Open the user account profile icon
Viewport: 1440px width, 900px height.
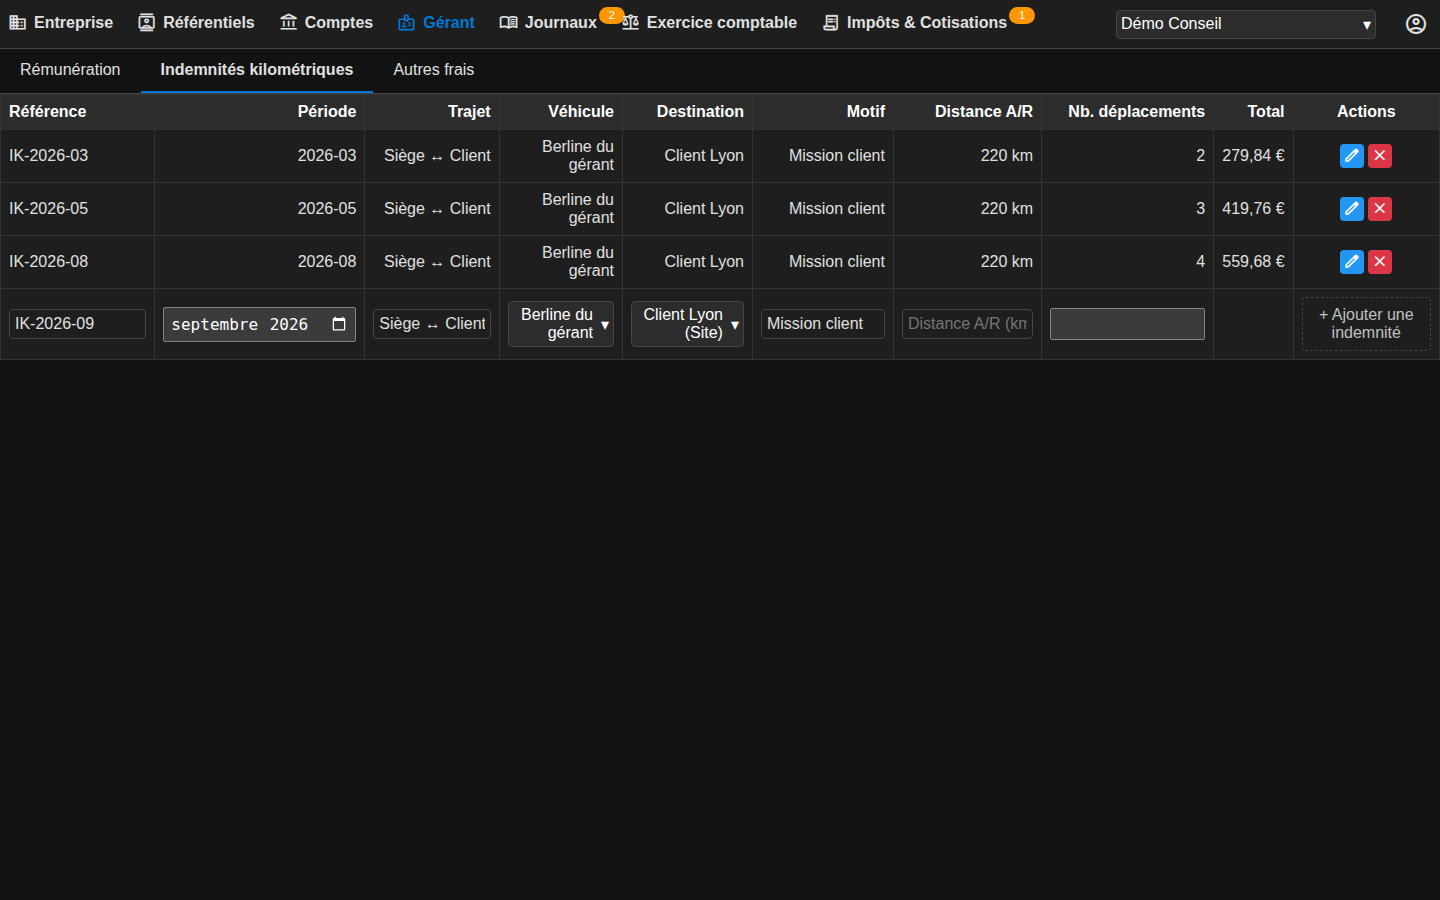pos(1415,24)
